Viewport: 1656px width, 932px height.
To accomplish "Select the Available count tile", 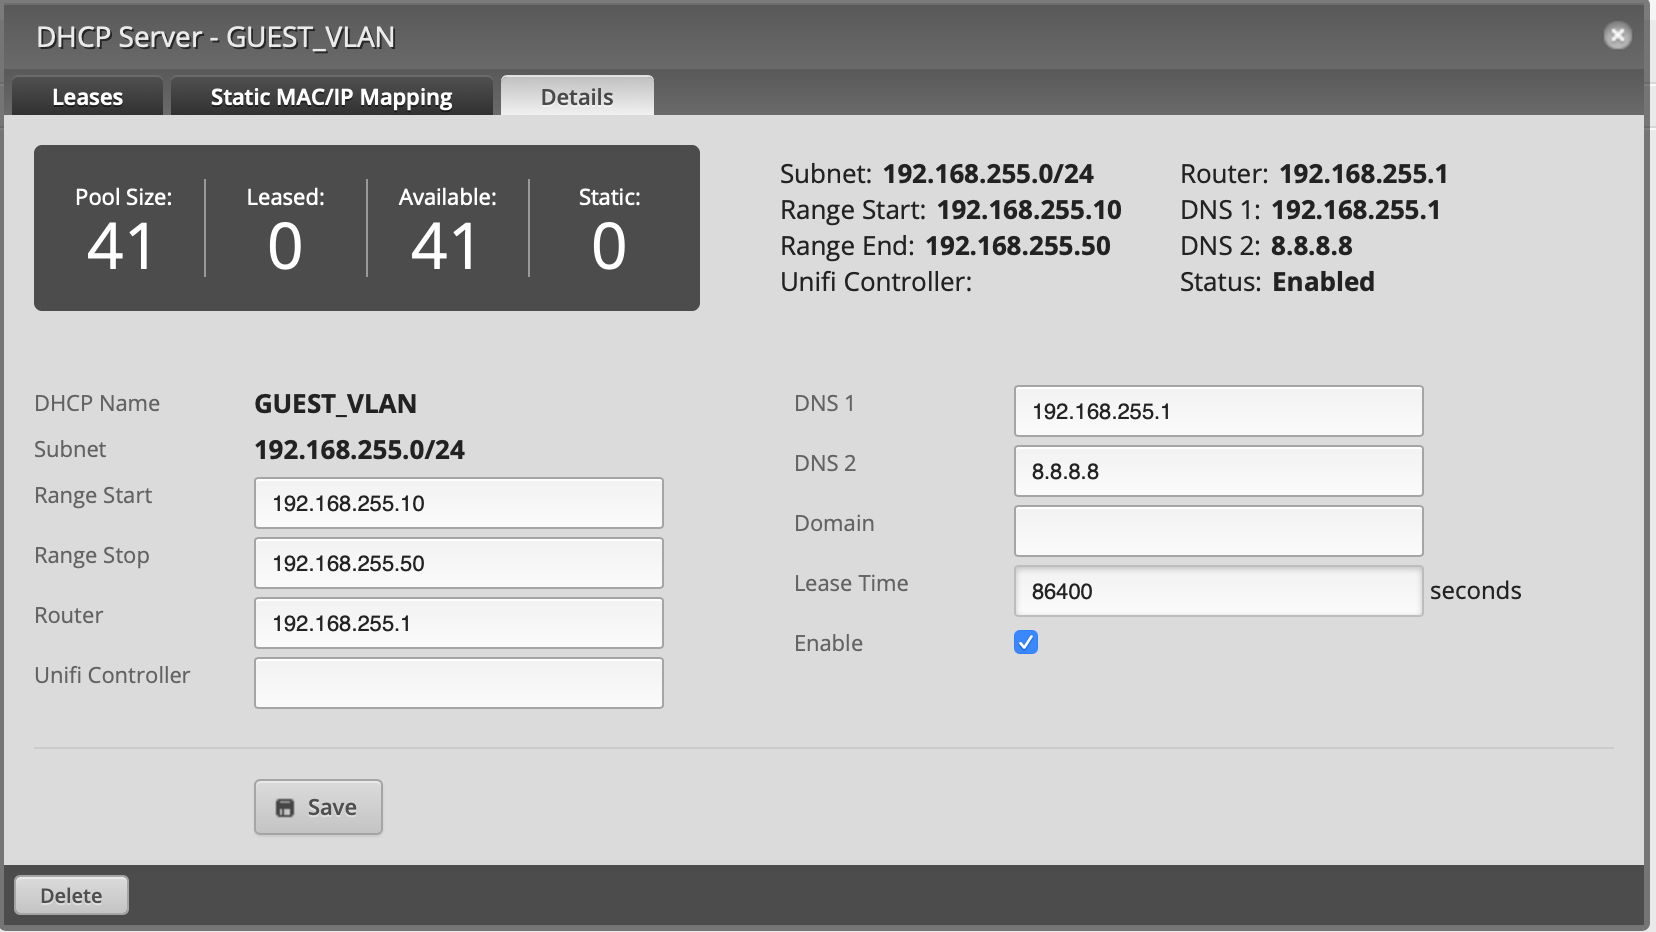I will pyautogui.click(x=447, y=229).
